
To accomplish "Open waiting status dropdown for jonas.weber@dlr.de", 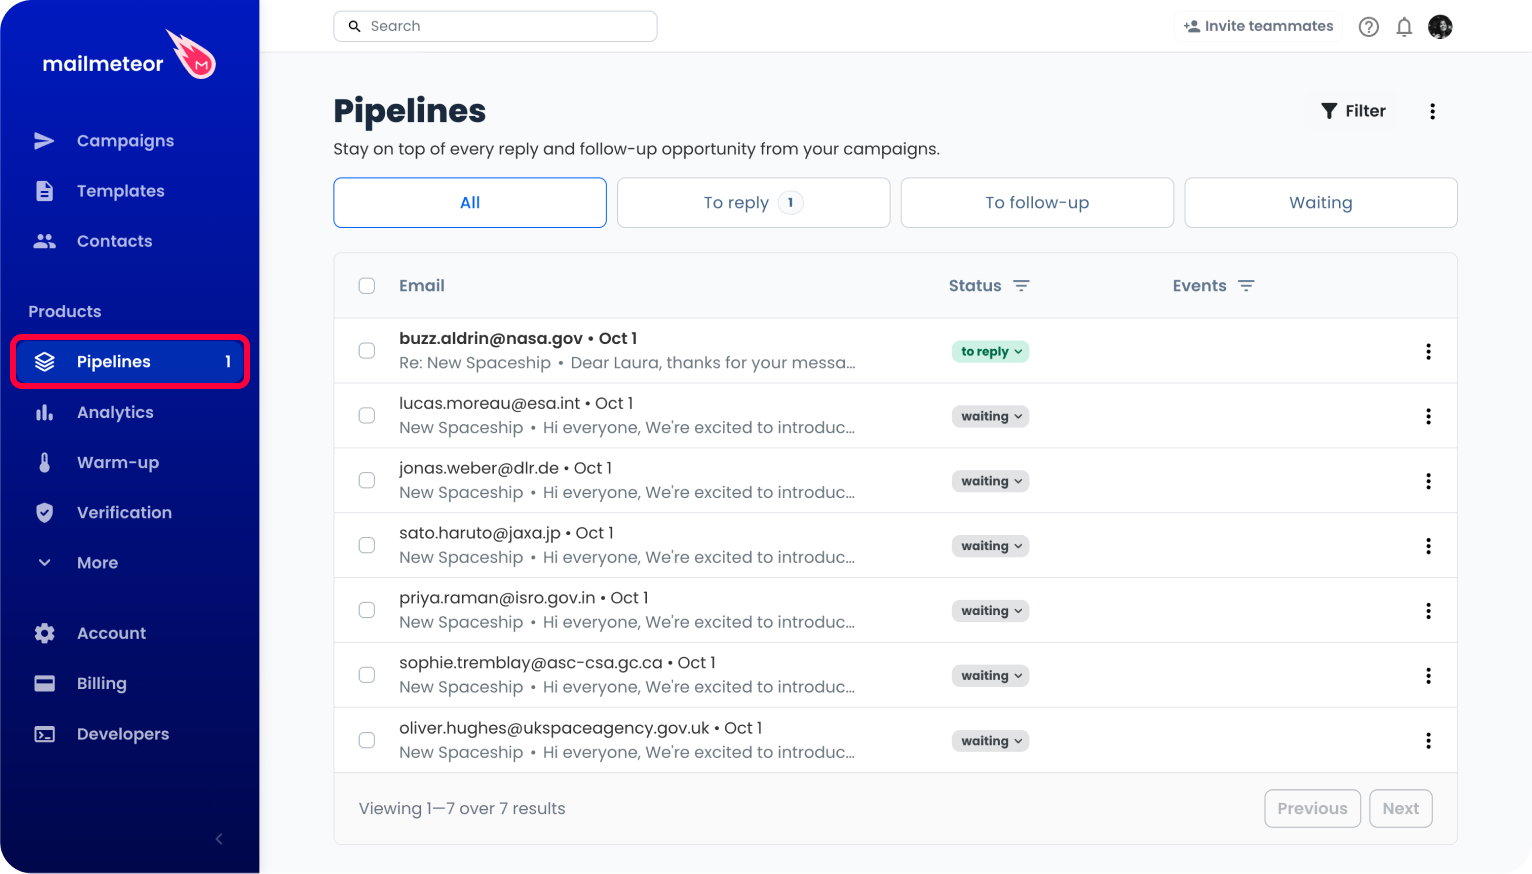I will [990, 481].
